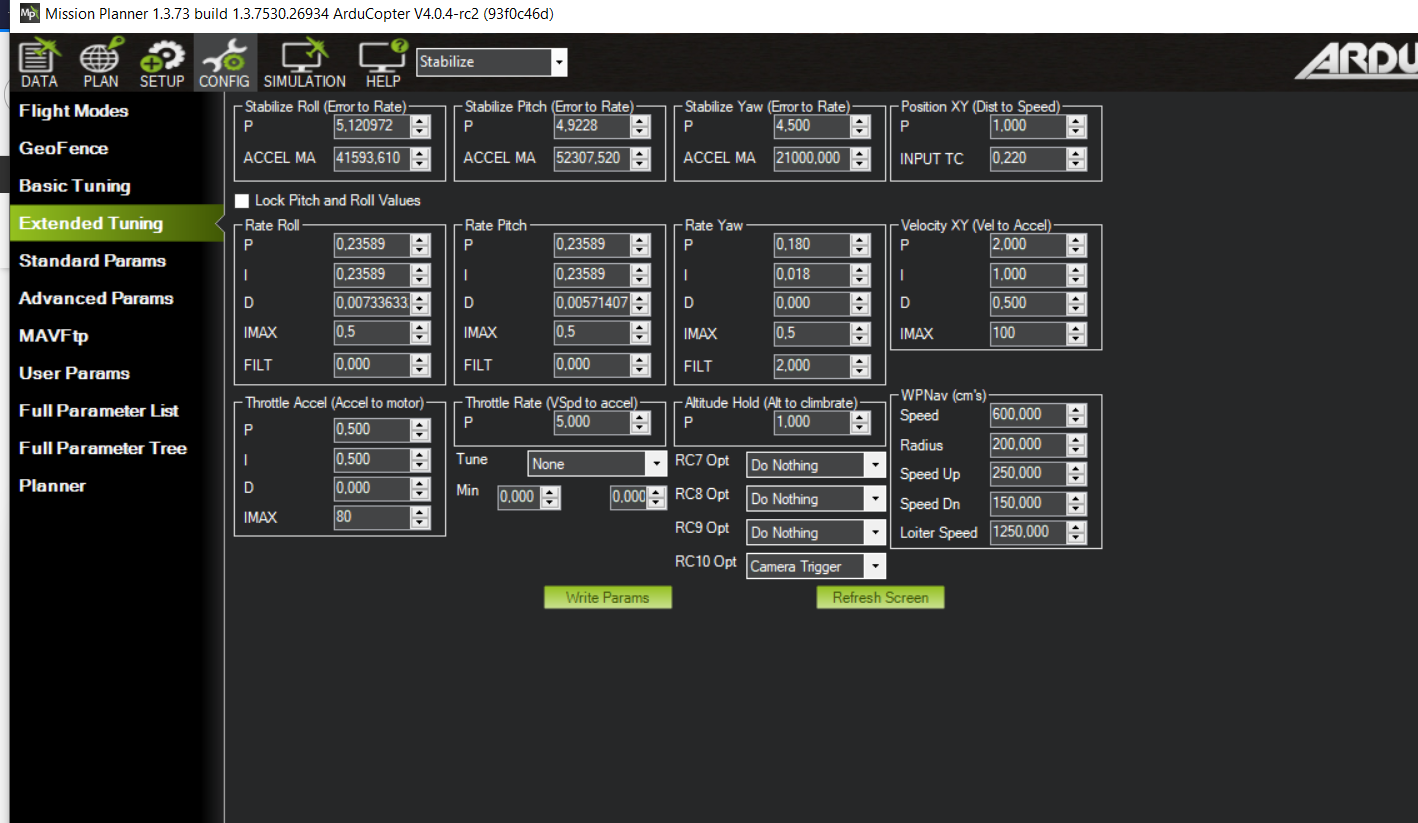Click Rate Roll FILT stepper arrows

420,366
